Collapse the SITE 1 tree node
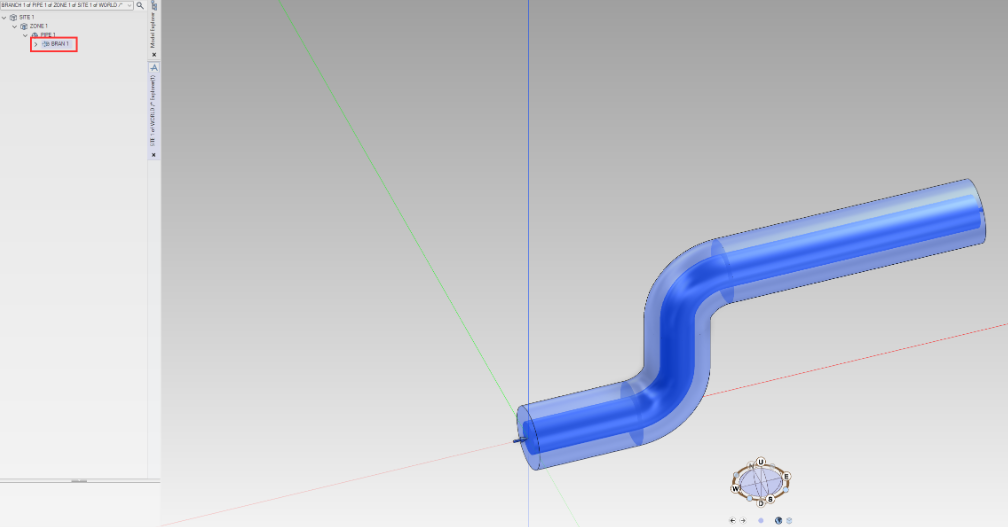Screen dimensions: 1008x527 click(x=4, y=17)
